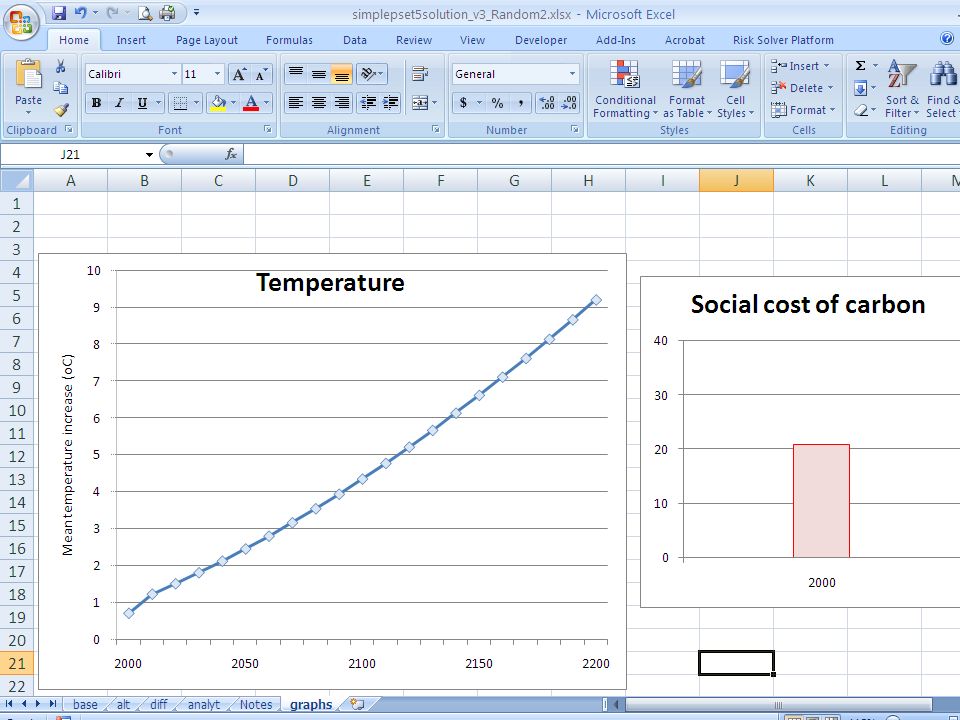
Task: Open Sort & Filter menu
Action: point(902,88)
